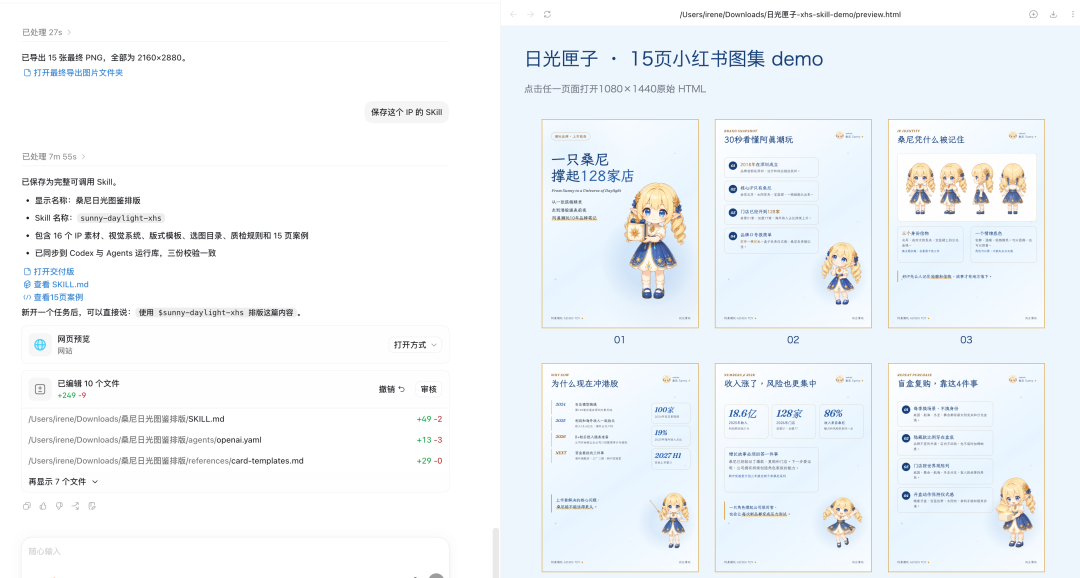The width and height of the screenshot is (1080, 578).
Task: Click the '审核' review button
Action: coord(428,389)
